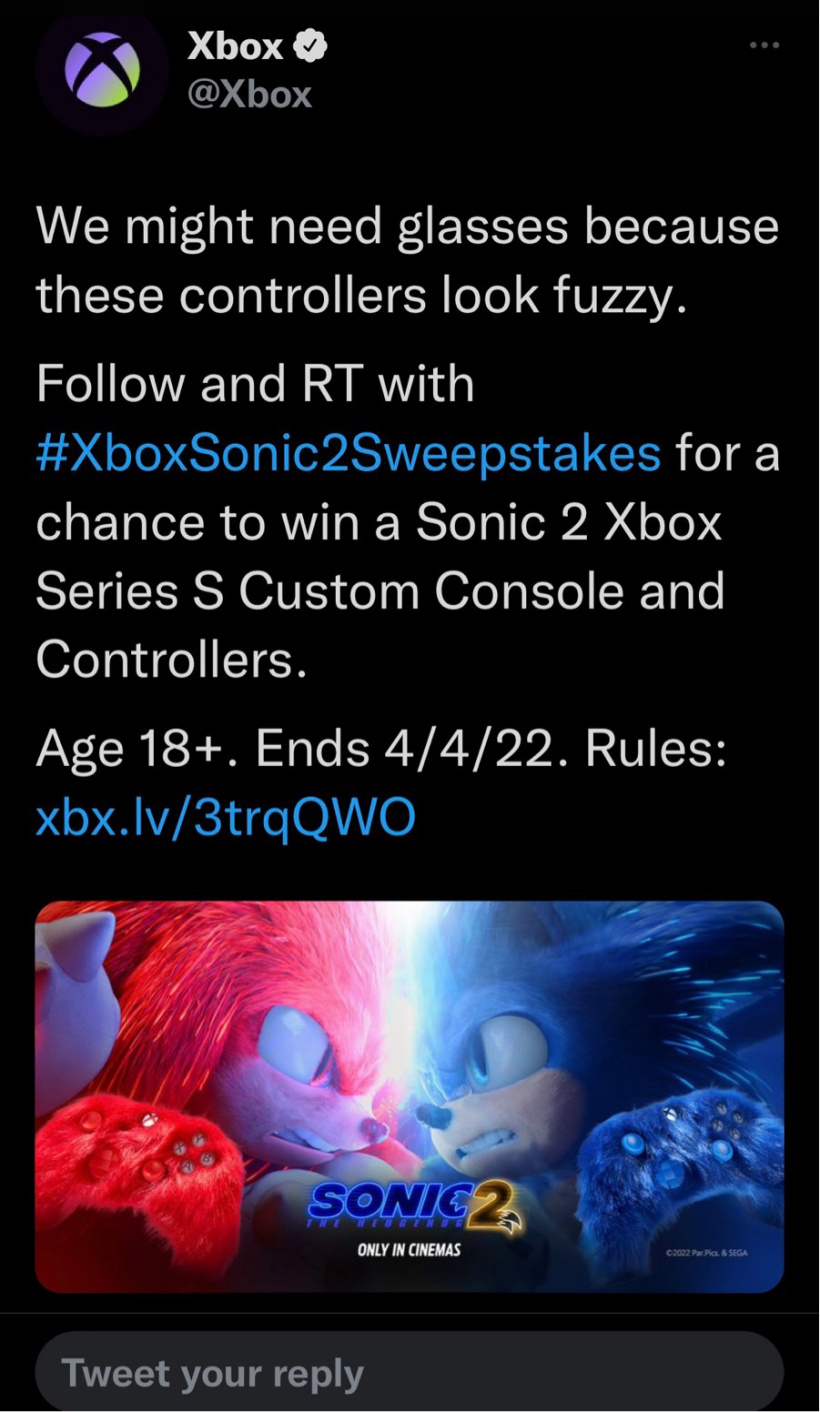Focus the Tweet your reply field
820x1412 pixels.
(x=409, y=1371)
